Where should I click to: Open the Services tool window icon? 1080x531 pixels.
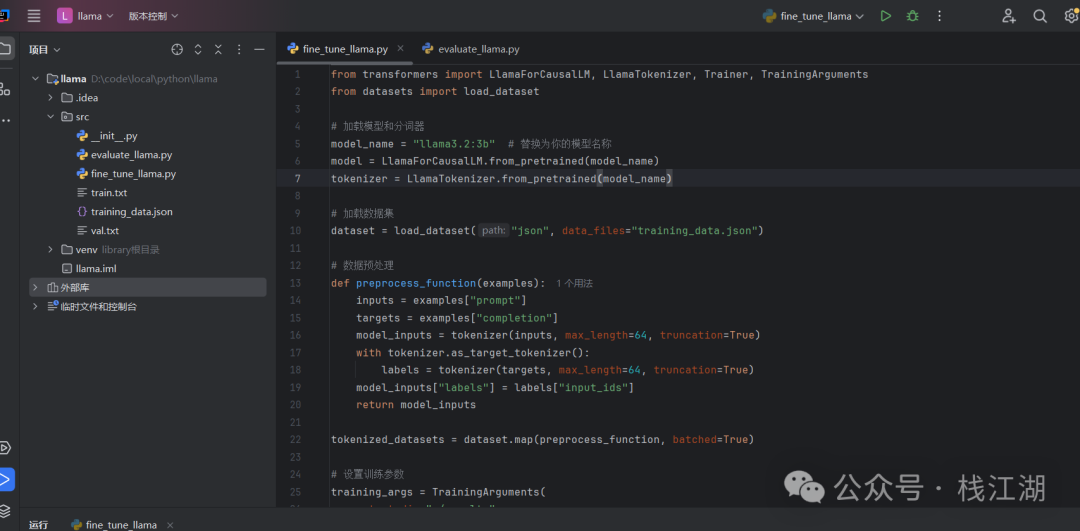(x=5, y=448)
